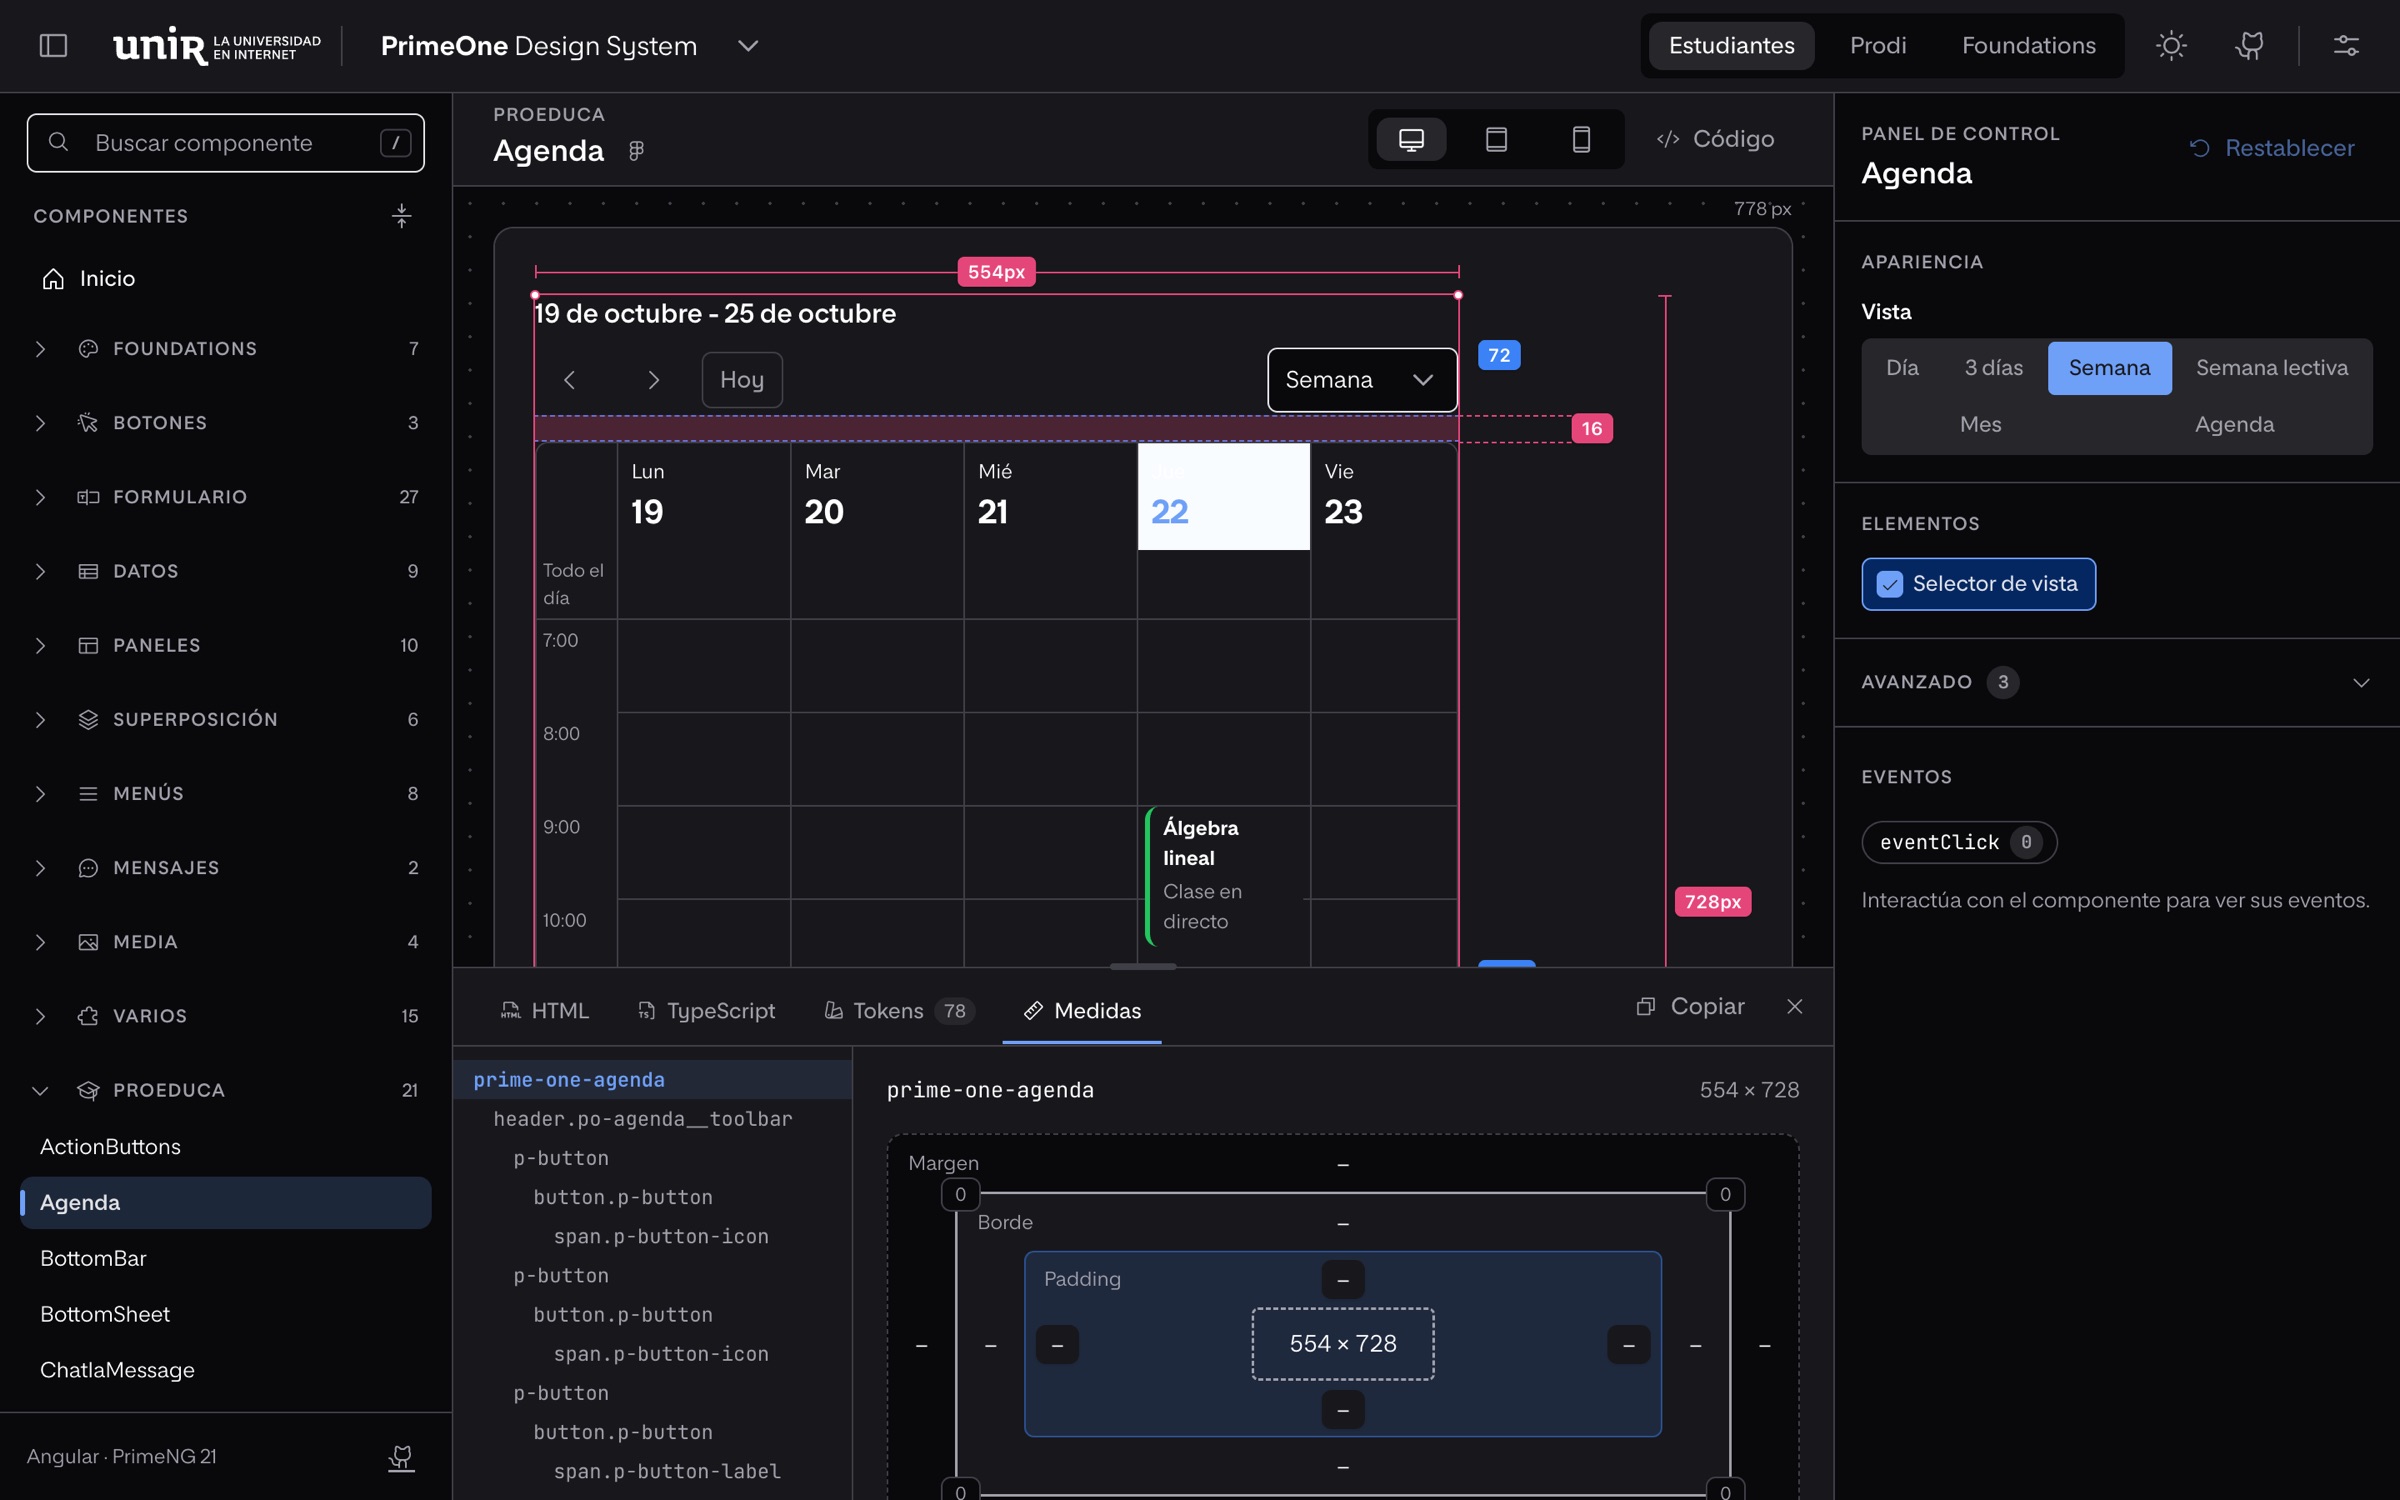Expand FOUNDATIONS category in sidebar
Viewport: 2400px width, 1500px height.
point(226,348)
